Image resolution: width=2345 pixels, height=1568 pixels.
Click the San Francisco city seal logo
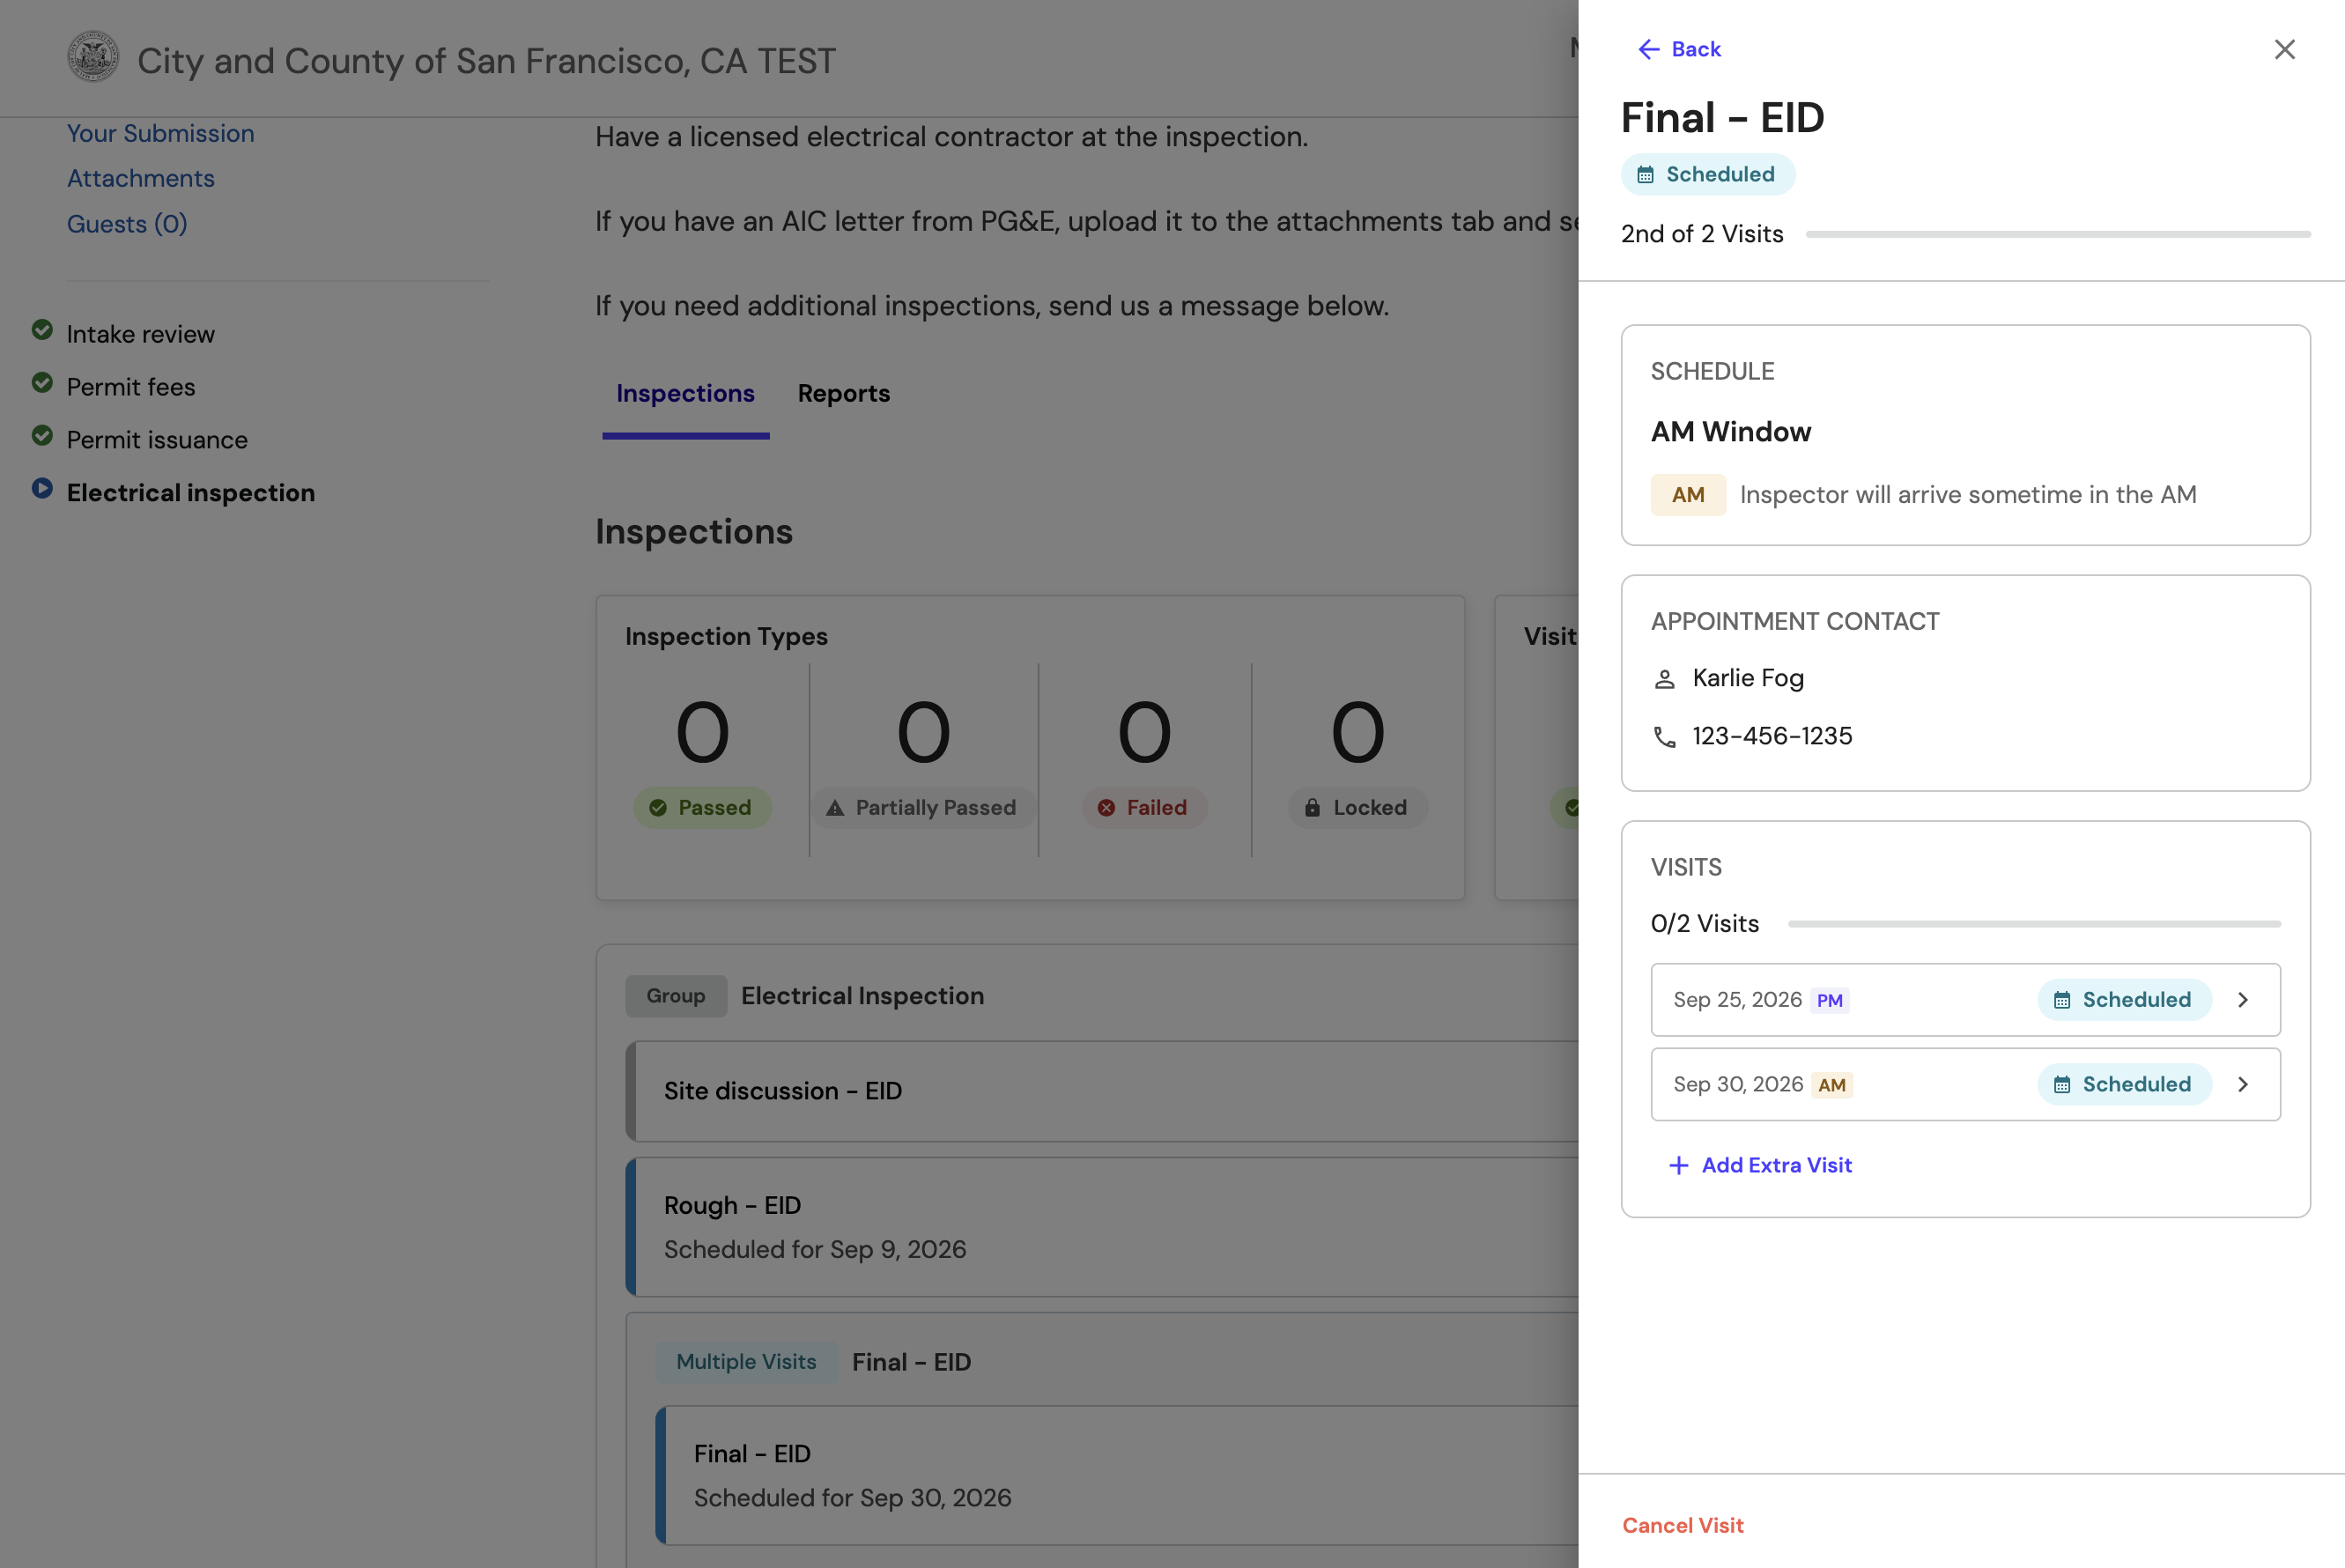(x=93, y=57)
